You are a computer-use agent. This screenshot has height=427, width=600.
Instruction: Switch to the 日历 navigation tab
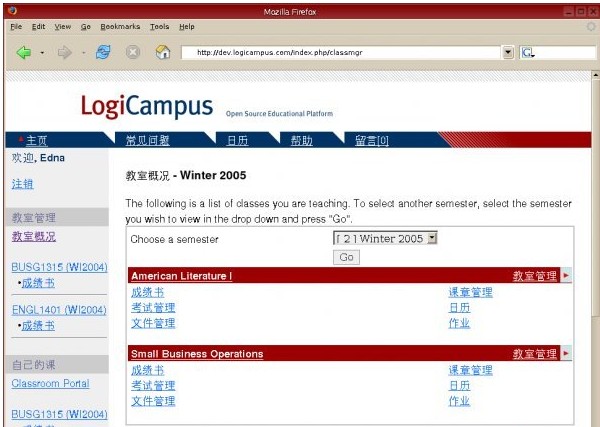(237, 140)
